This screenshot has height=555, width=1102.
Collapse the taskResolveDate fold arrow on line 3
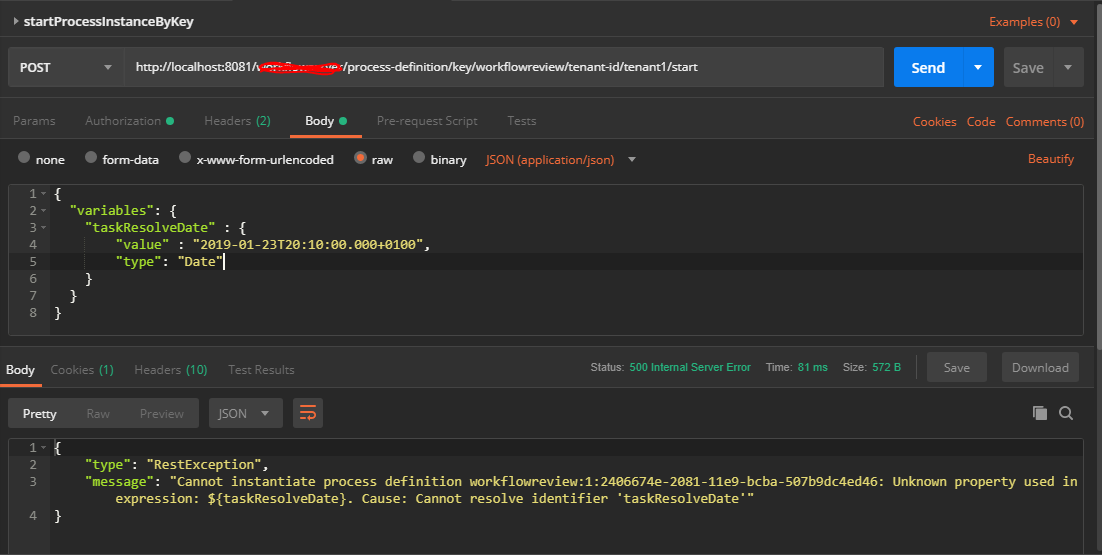pos(44,227)
